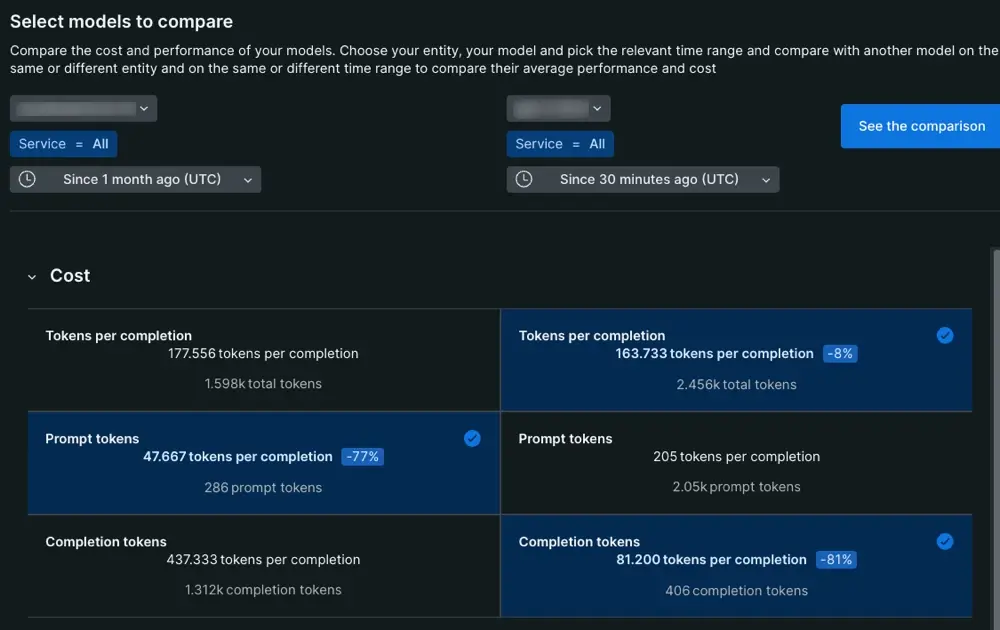Screen dimensions: 1000x630
Task: Select the right Prompt tokens card showing 205 tokens
Action: click(736, 463)
